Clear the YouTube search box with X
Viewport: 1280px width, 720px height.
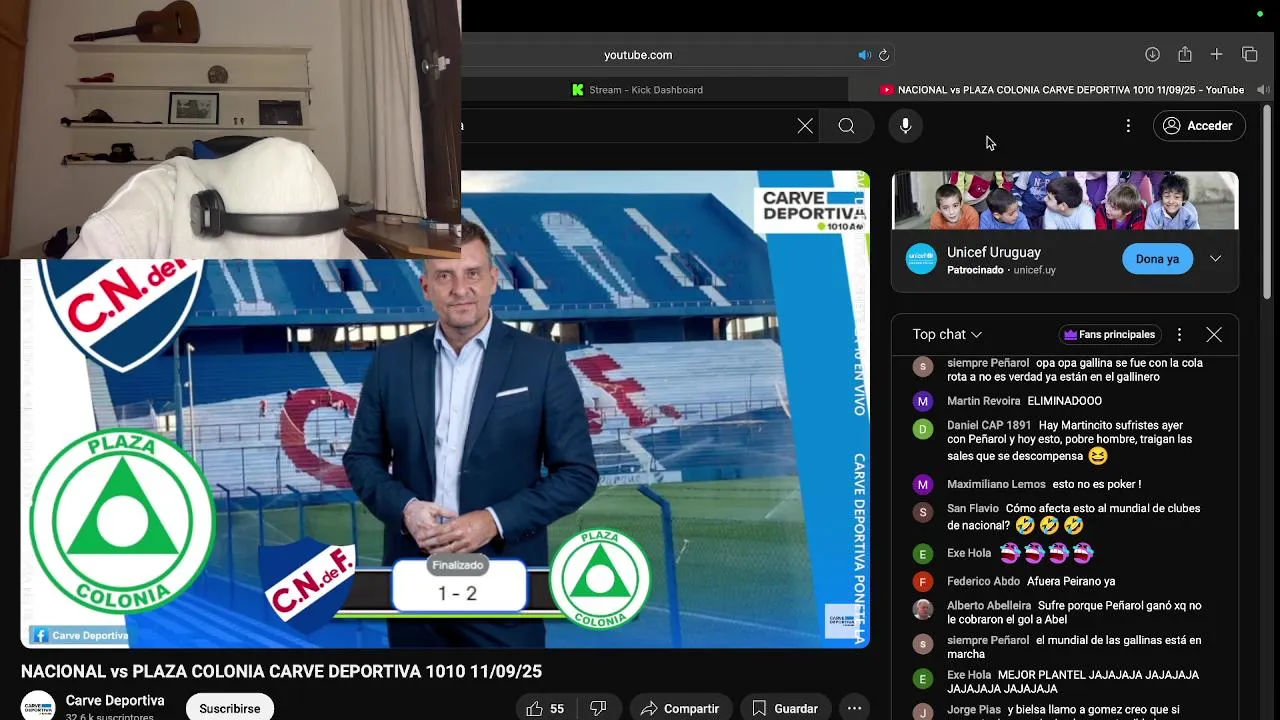805,126
